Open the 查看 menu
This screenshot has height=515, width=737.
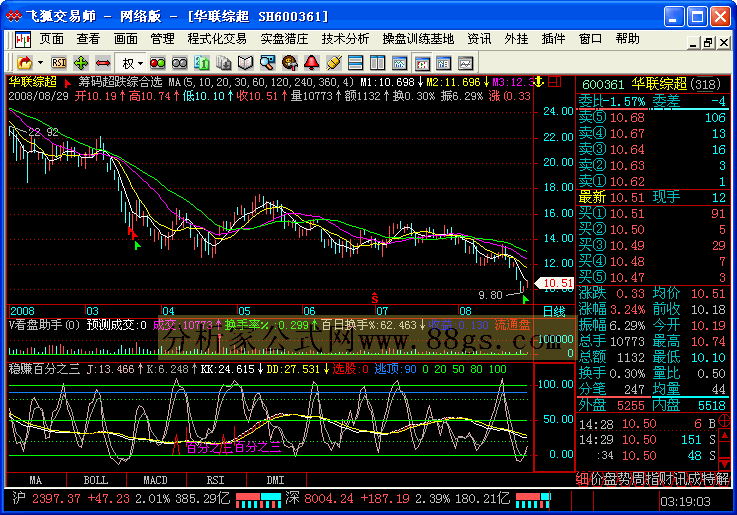click(x=88, y=39)
